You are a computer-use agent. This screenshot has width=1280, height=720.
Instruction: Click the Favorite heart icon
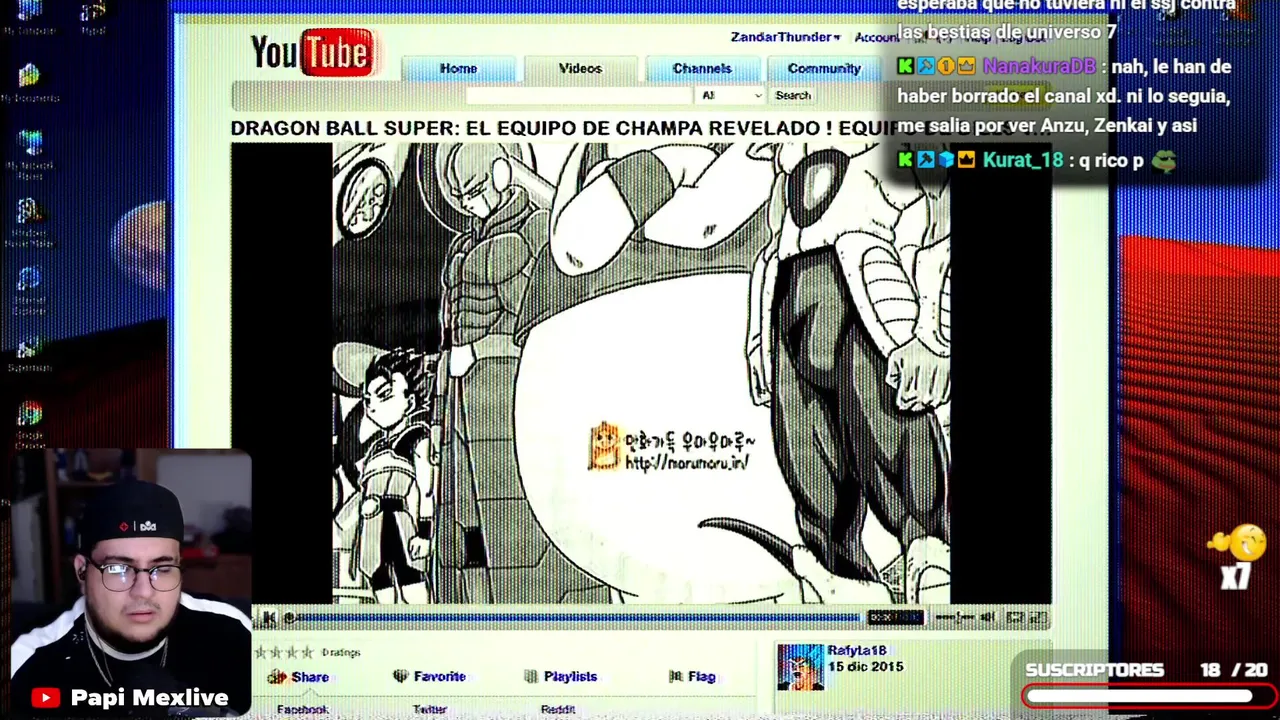tap(401, 677)
